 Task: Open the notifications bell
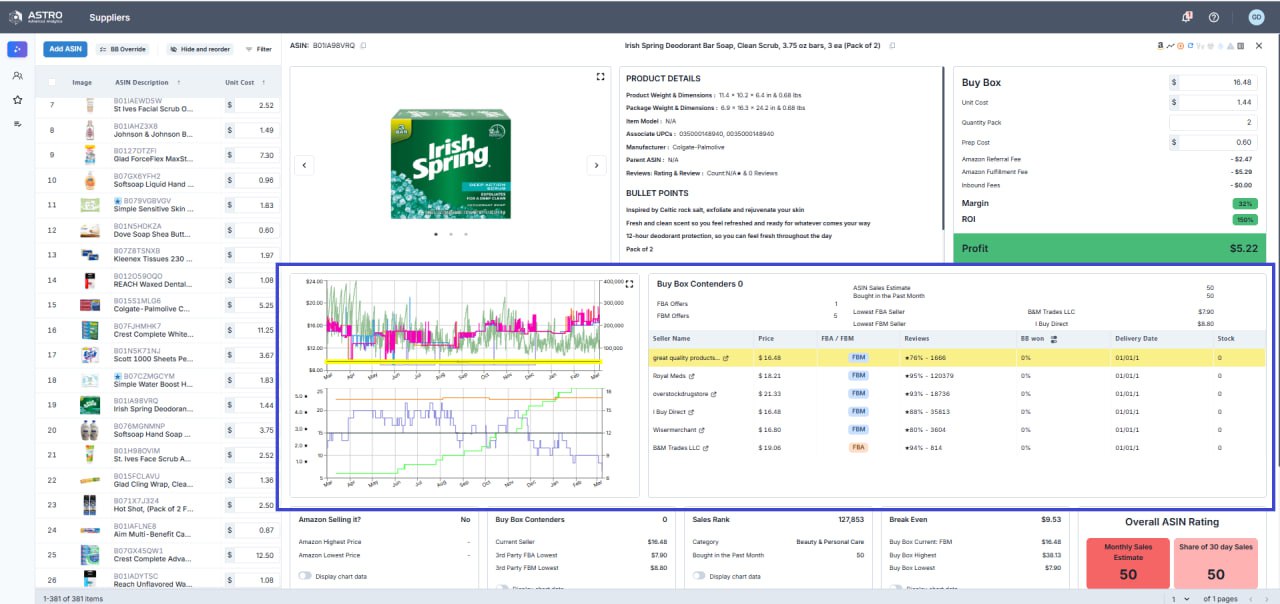click(1186, 16)
